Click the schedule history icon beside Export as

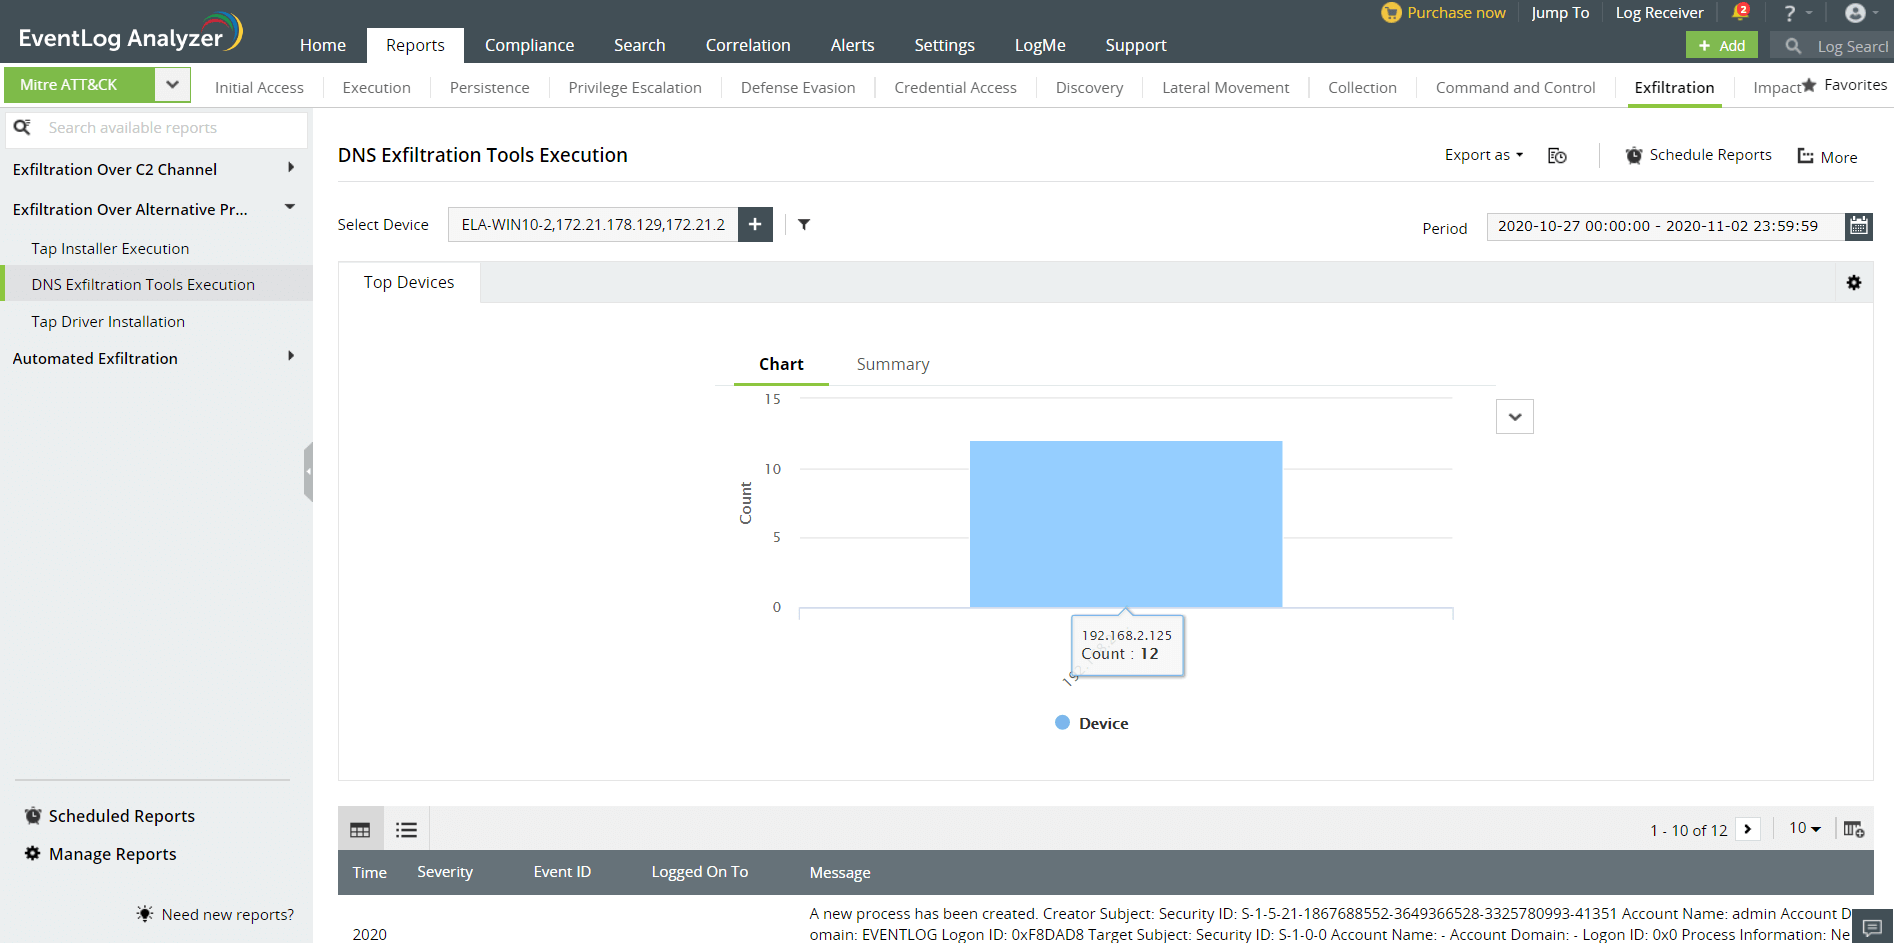1557,155
